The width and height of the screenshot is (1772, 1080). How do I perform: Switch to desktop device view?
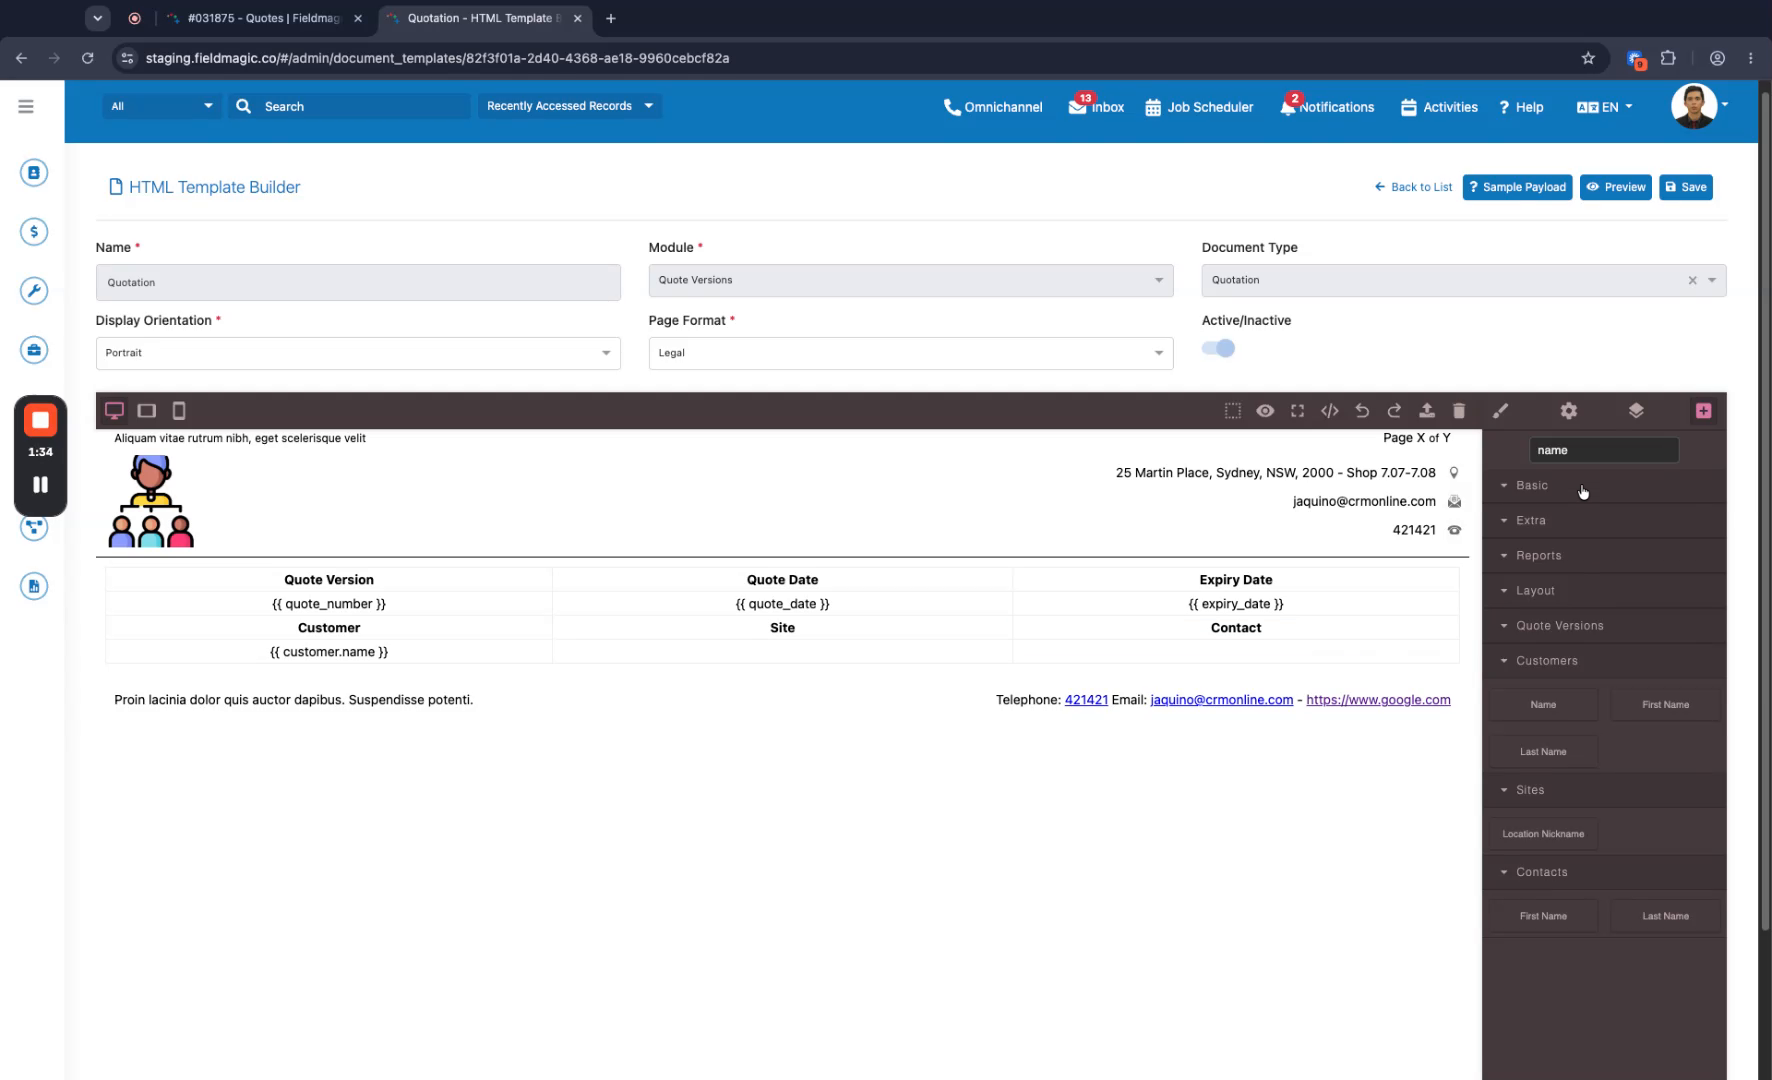coord(114,411)
